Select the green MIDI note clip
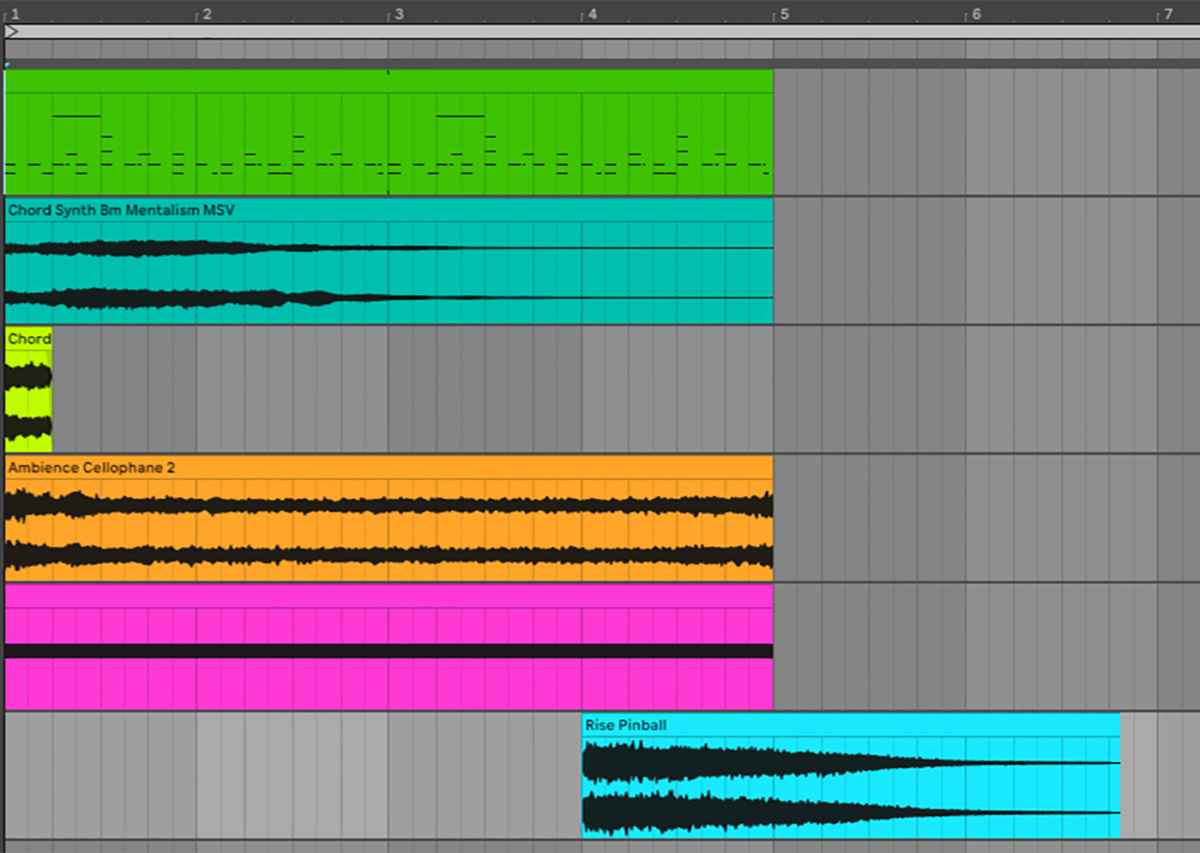 click(x=389, y=132)
